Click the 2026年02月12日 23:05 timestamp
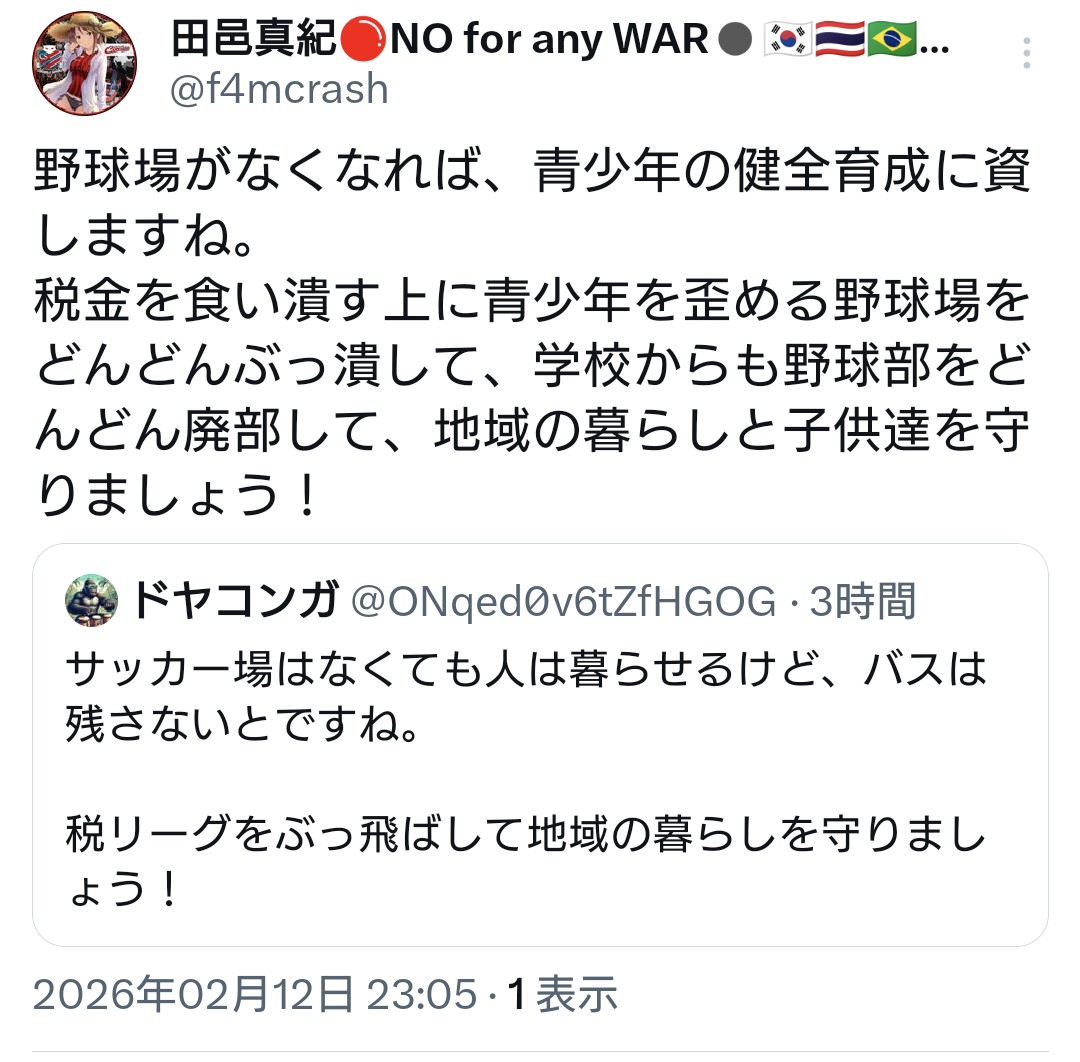Image resolution: width=1080 pixels, height=1062 pixels. pos(255,995)
